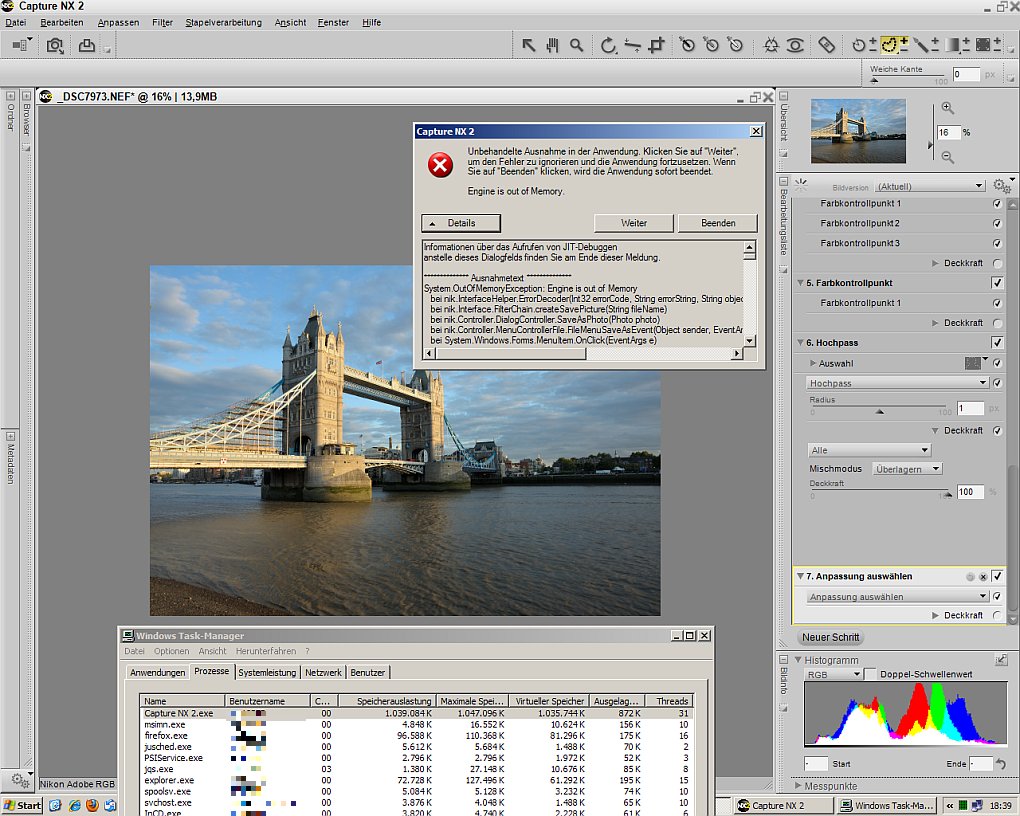Toggle the Auswahl row checkbox

(997, 363)
